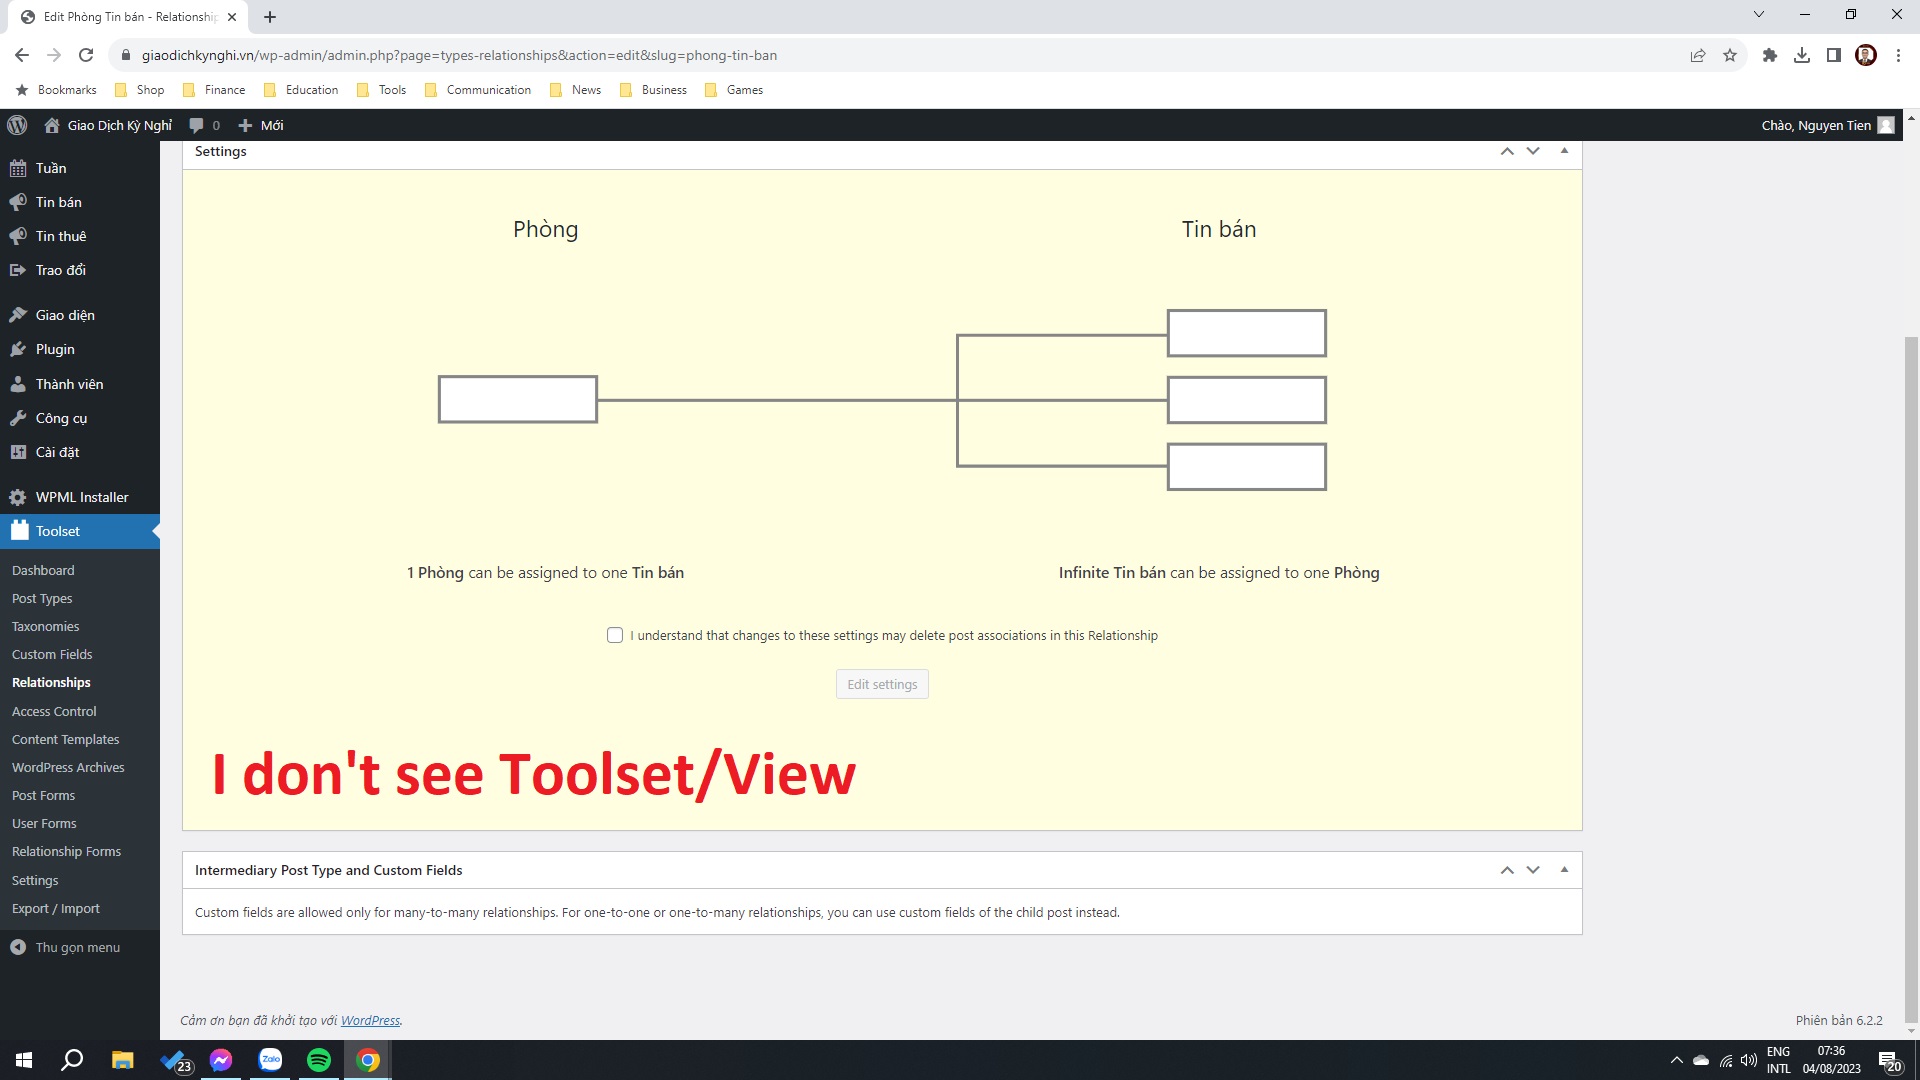
Task: Click the WPML Installer gear icon
Action: tap(18, 497)
